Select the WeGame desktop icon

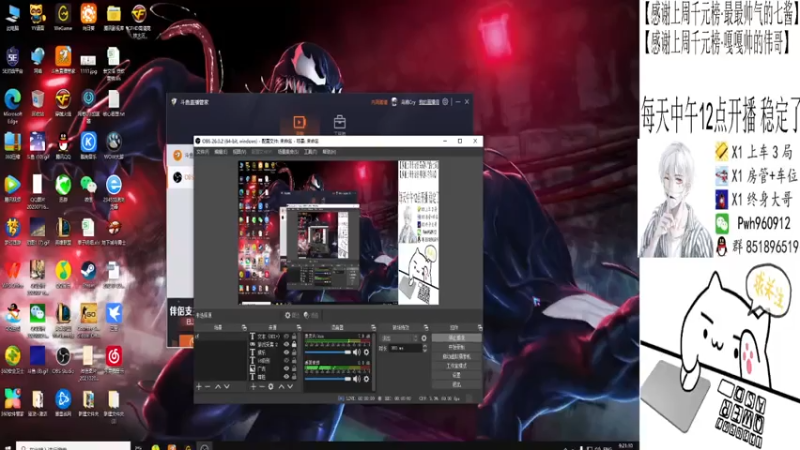coord(63,17)
